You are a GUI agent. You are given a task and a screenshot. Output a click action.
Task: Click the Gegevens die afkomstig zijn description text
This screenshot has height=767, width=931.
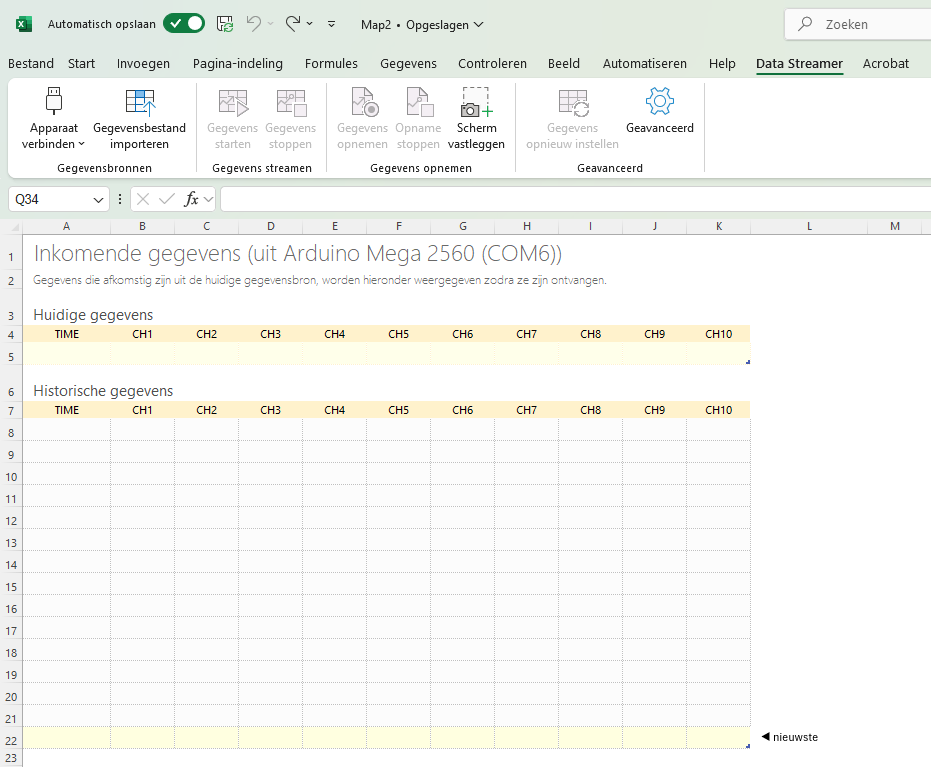coord(319,280)
